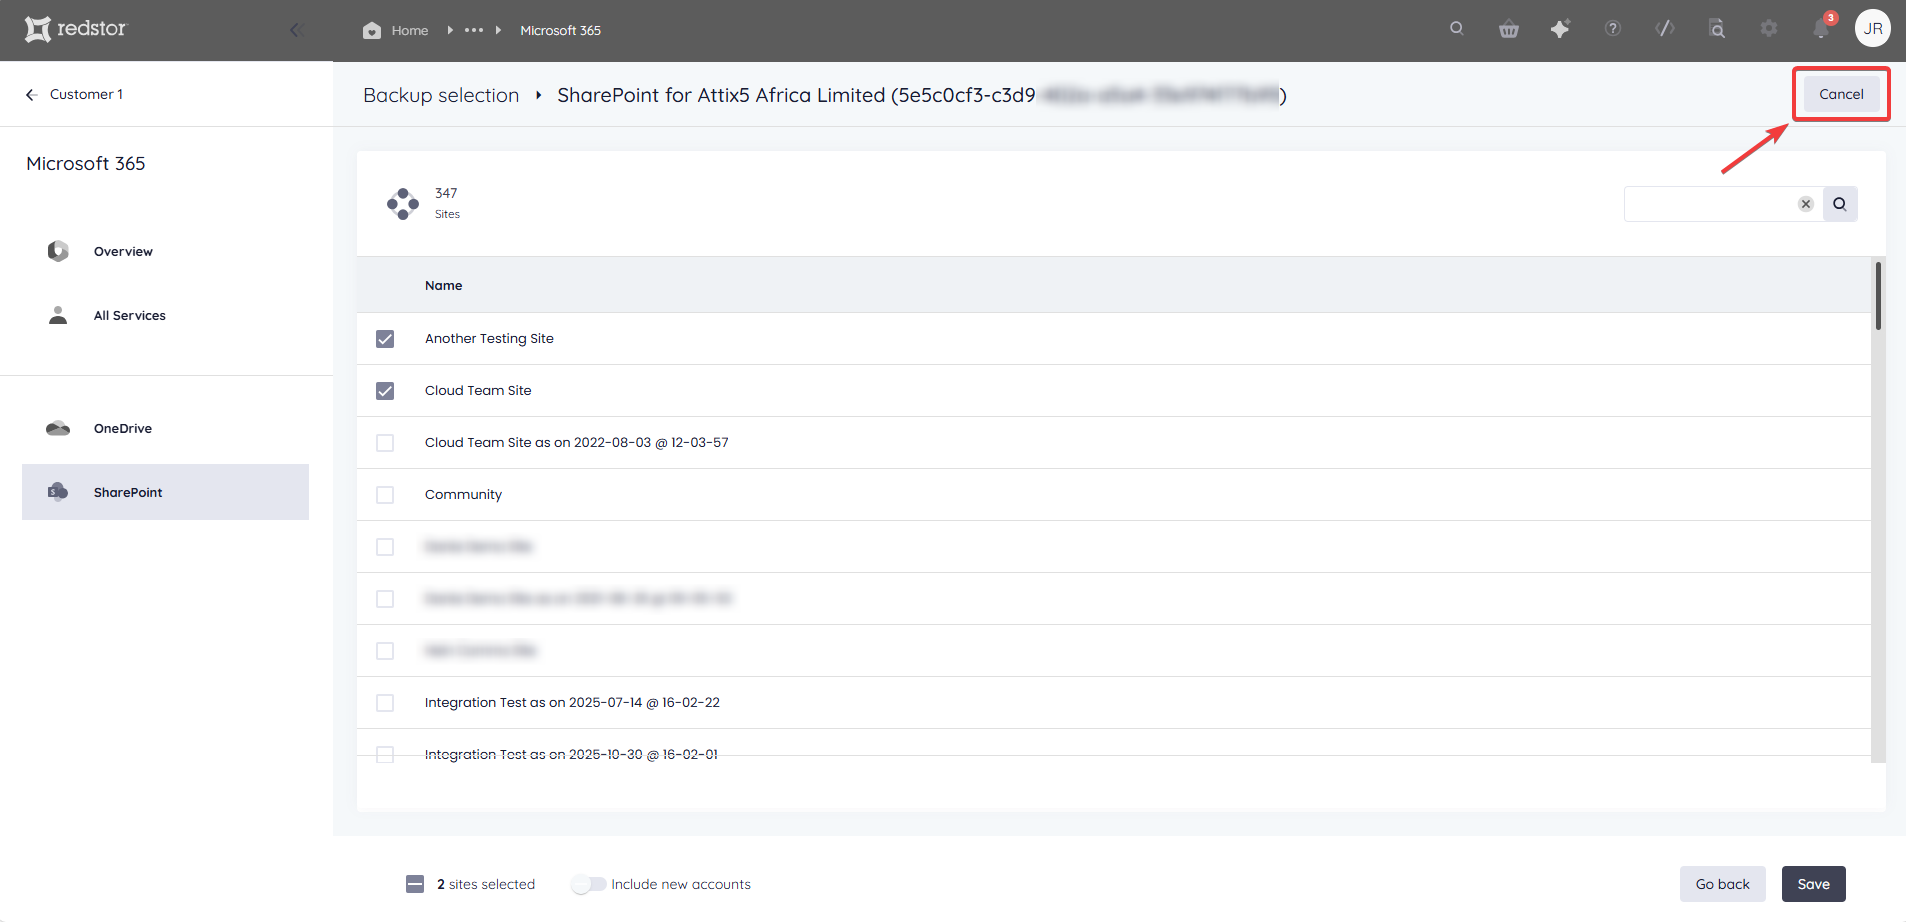Select the SharePoint menu item
This screenshot has width=1906, height=922.
point(165,492)
